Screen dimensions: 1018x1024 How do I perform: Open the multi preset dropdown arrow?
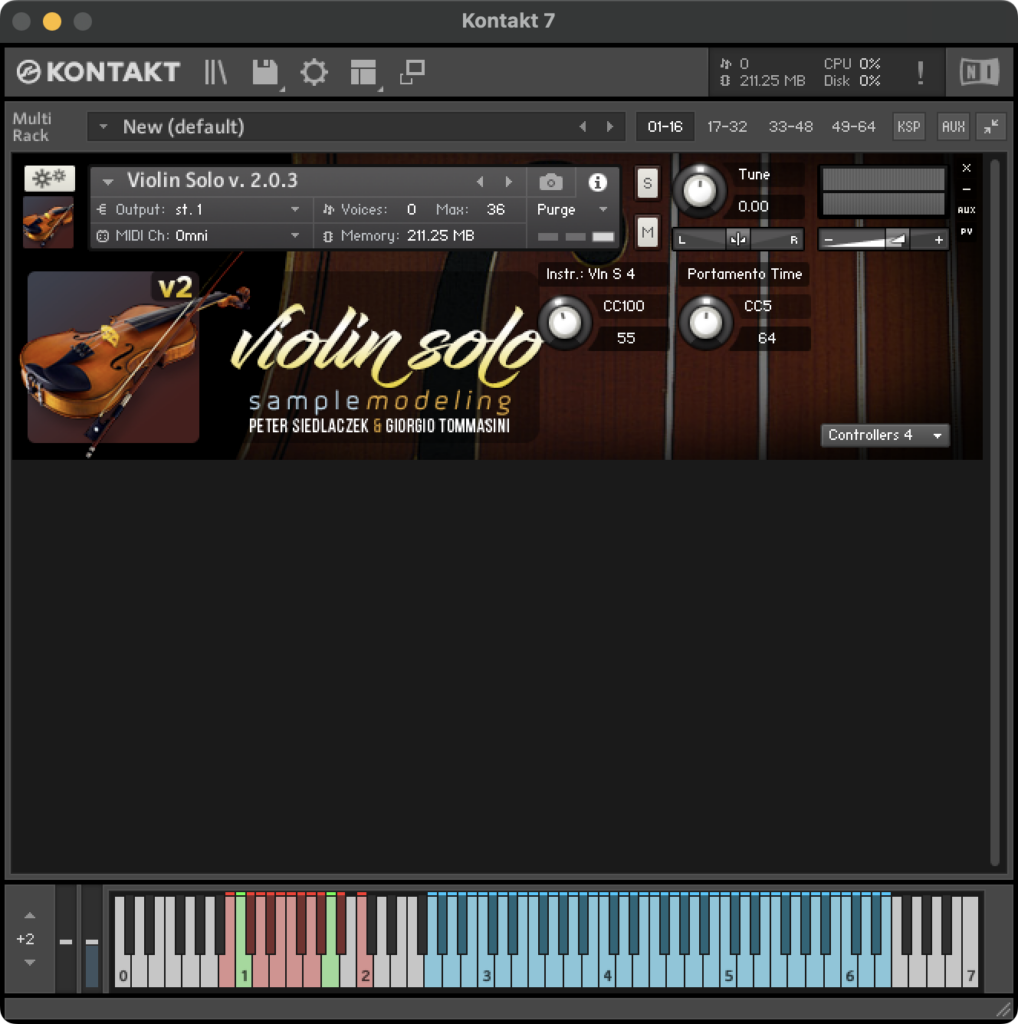pyautogui.click(x=103, y=127)
